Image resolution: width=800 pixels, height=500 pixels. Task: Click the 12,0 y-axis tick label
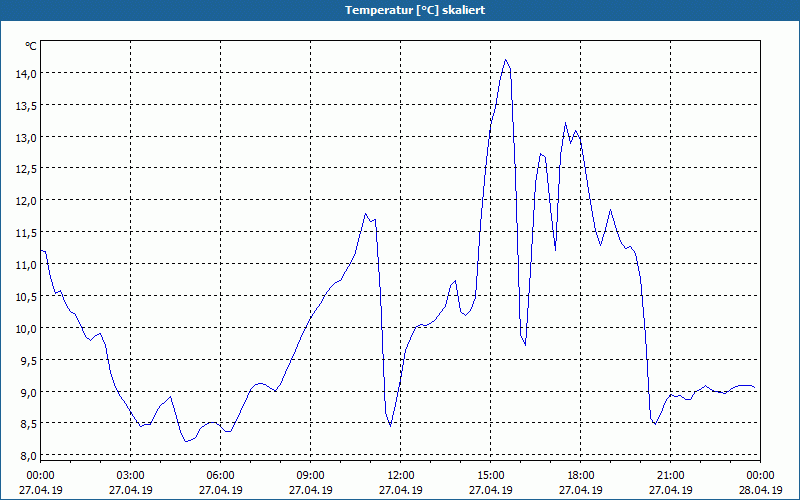26,200
